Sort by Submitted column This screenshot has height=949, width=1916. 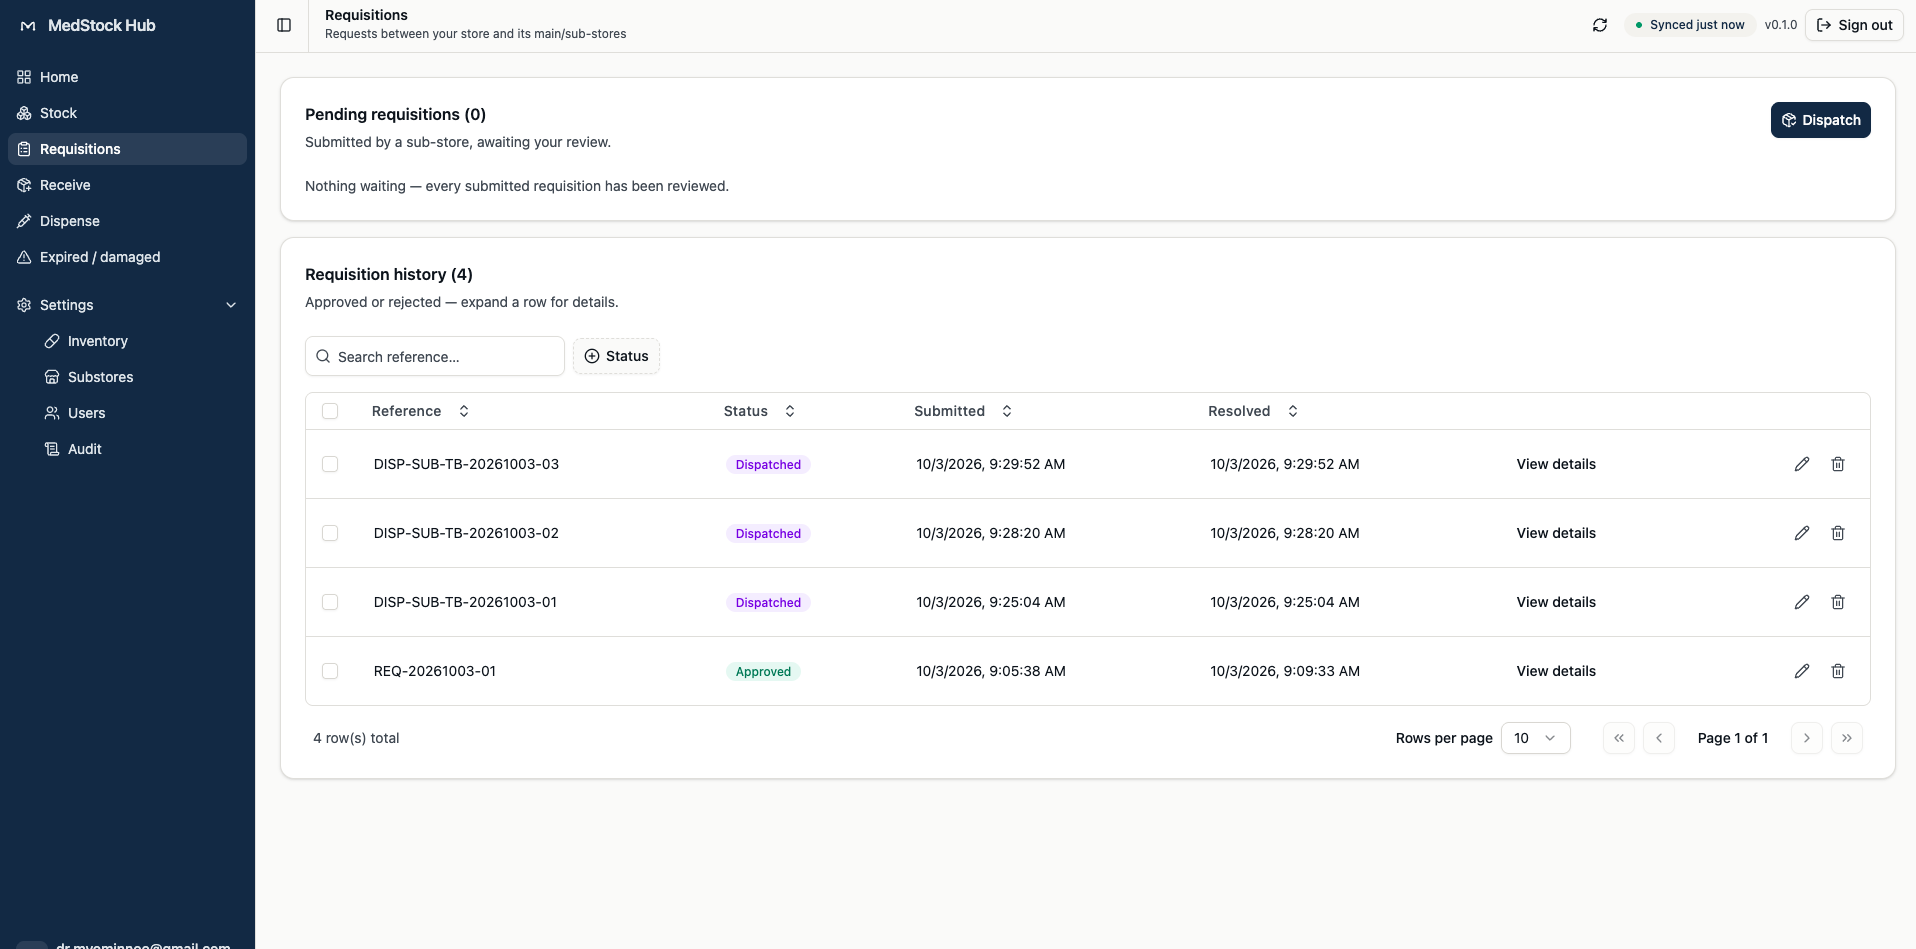coord(963,411)
